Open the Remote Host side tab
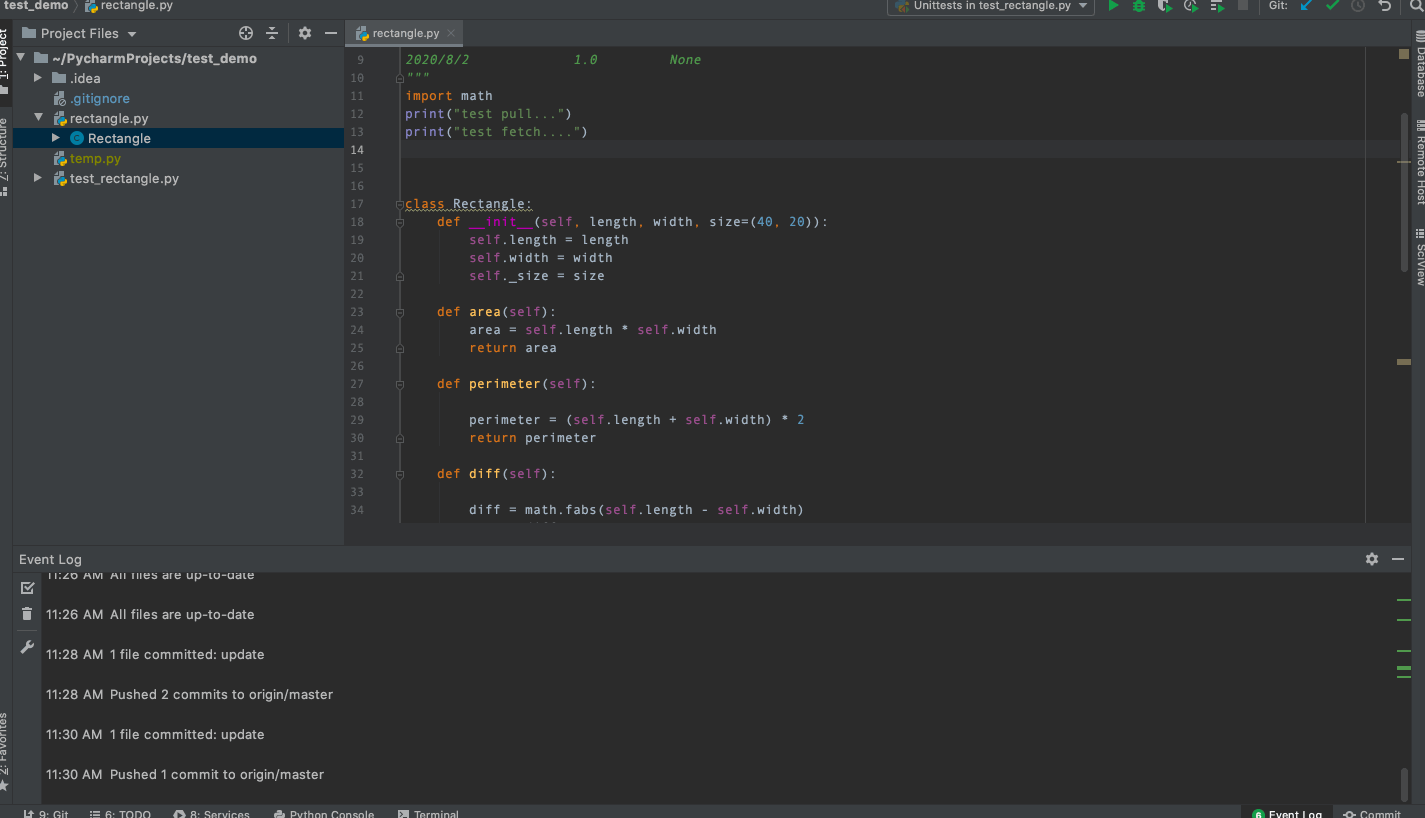Screen dimensions: 1425x818 click(1419, 162)
